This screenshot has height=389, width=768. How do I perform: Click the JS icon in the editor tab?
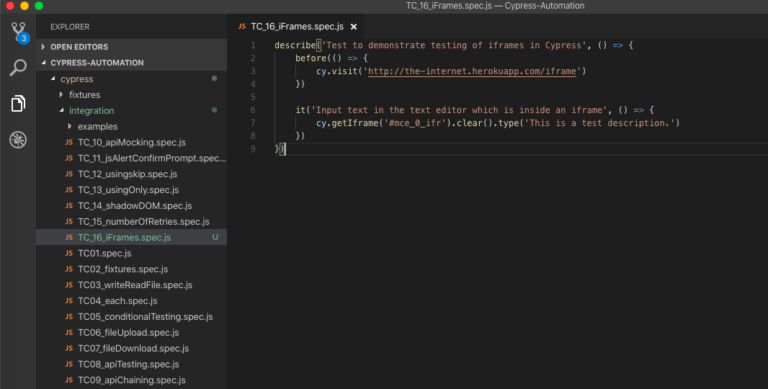coord(241,26)
